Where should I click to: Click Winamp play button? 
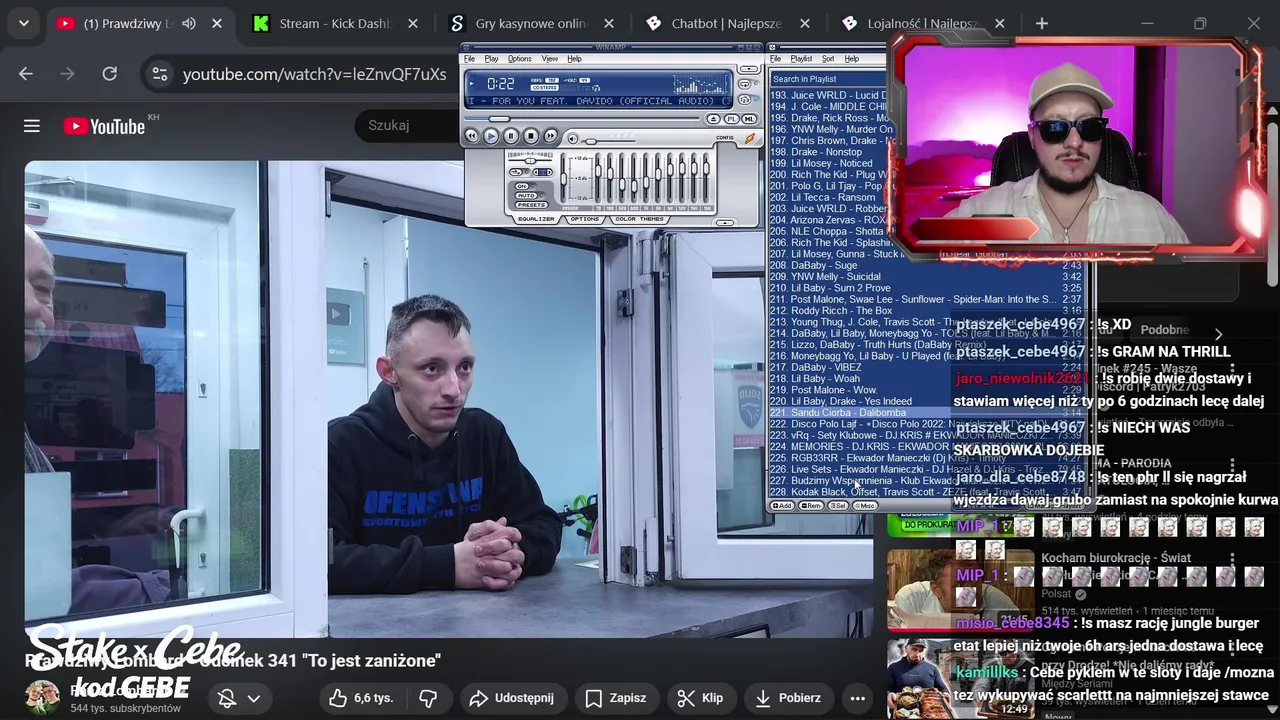491,136
